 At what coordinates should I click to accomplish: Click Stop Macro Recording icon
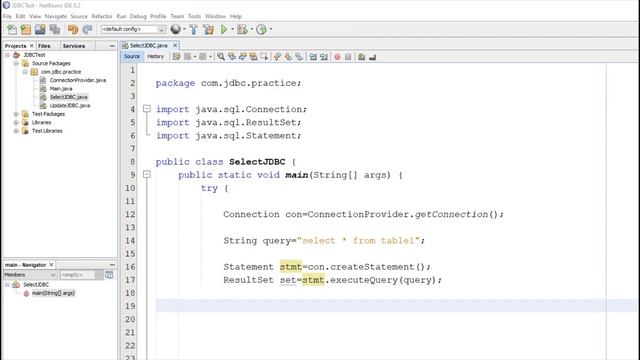point(348,57)
